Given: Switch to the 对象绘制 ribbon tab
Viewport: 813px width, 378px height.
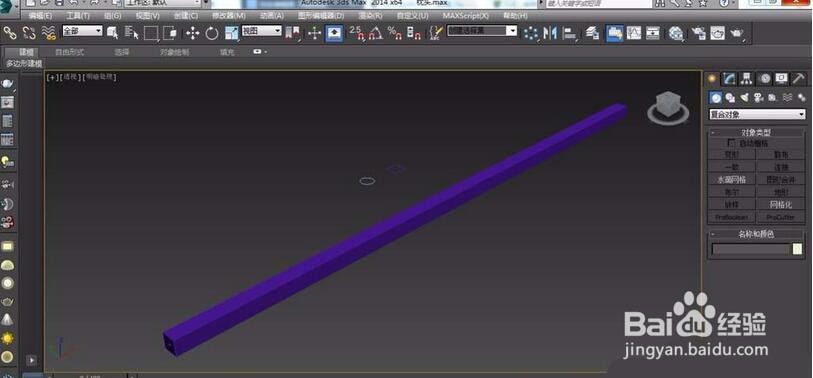Looking at the screenshot, I should point(175,52).
